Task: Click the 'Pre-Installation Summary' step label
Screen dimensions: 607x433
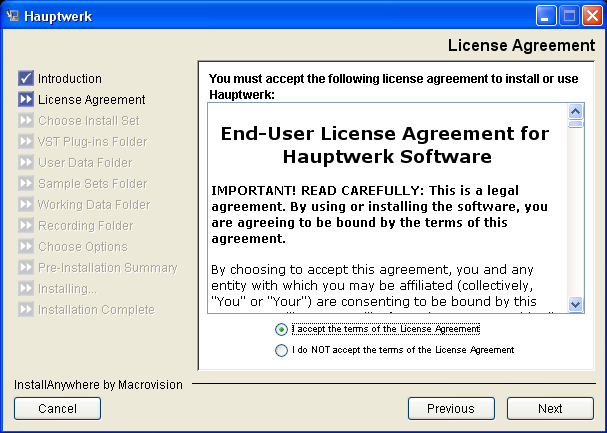Action: [108, 267]
